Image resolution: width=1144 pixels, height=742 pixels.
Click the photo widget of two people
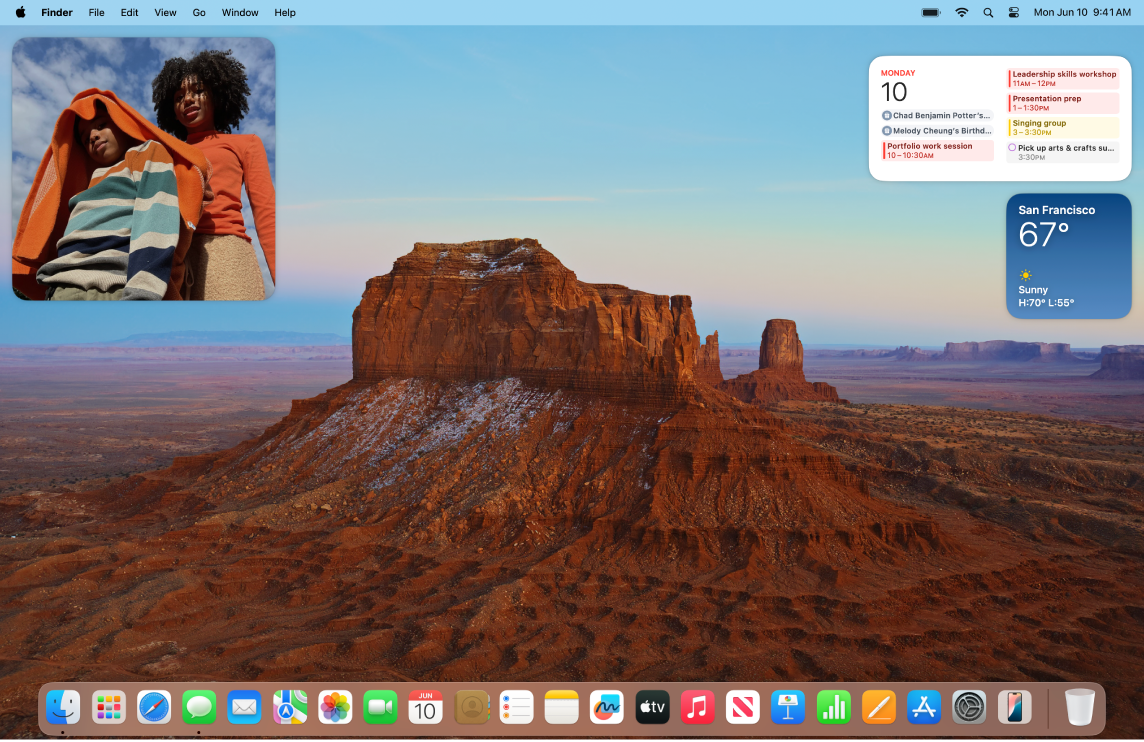[143, 168]
